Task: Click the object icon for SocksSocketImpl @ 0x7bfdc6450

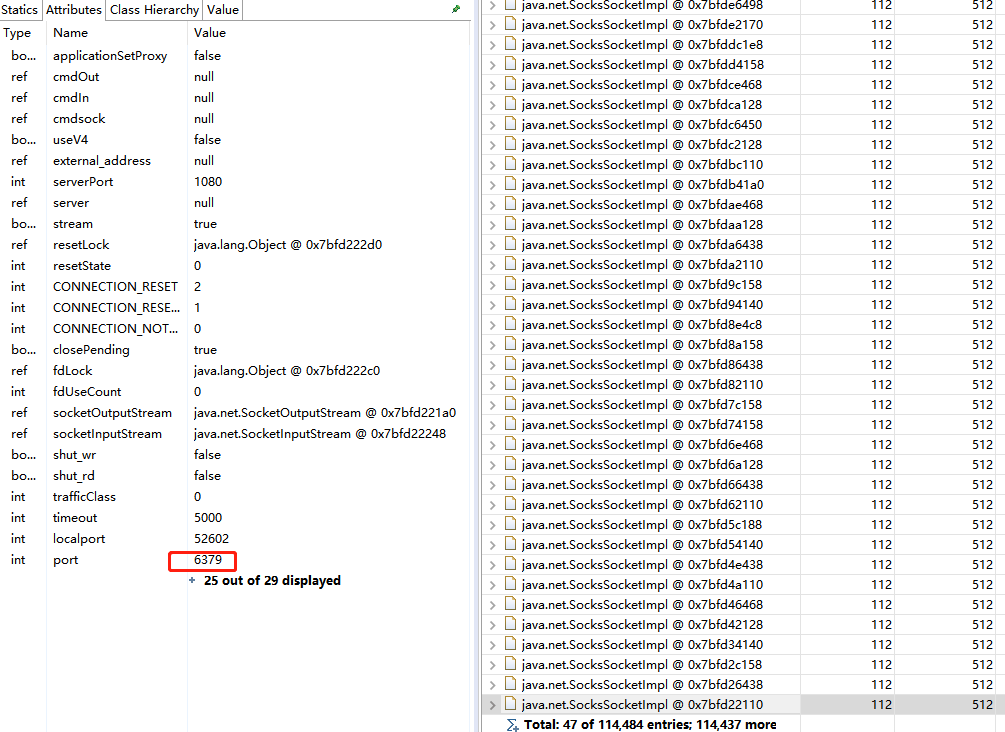Action: pyautogui.click(x=510, y=124)
